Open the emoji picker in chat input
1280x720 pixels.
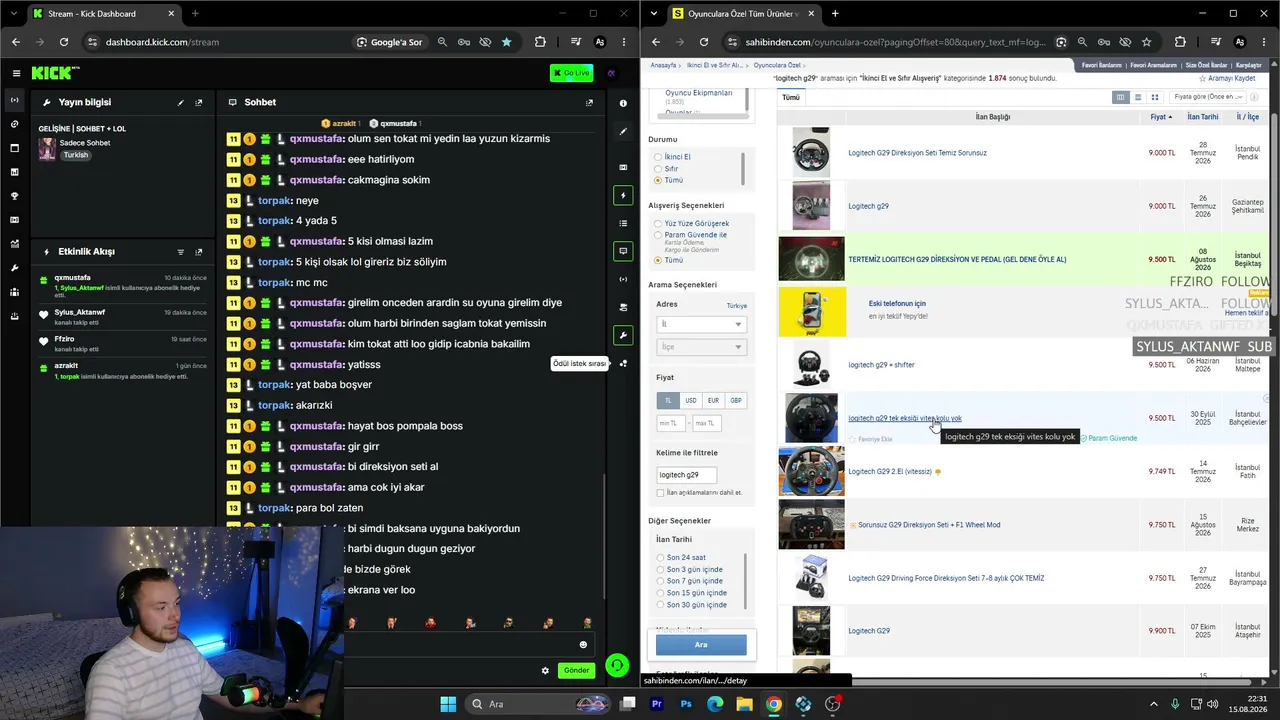pyautogui.click(x=583, y=645)
